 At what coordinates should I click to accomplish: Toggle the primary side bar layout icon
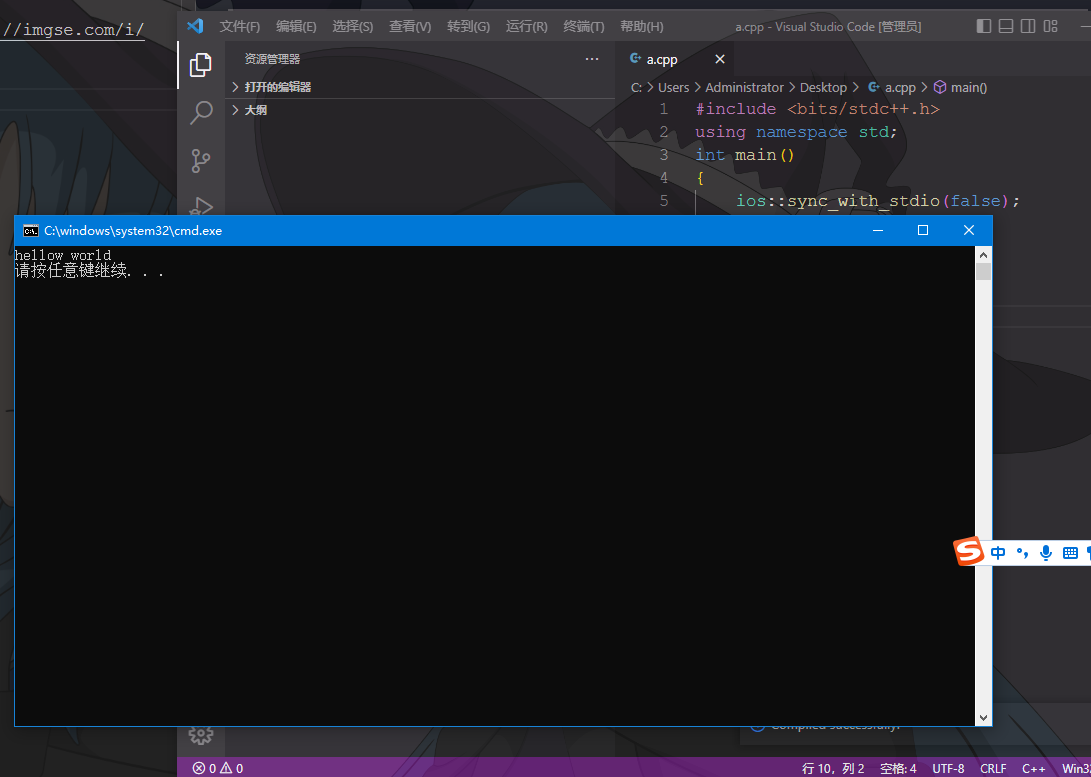click(x=984, y=26)
